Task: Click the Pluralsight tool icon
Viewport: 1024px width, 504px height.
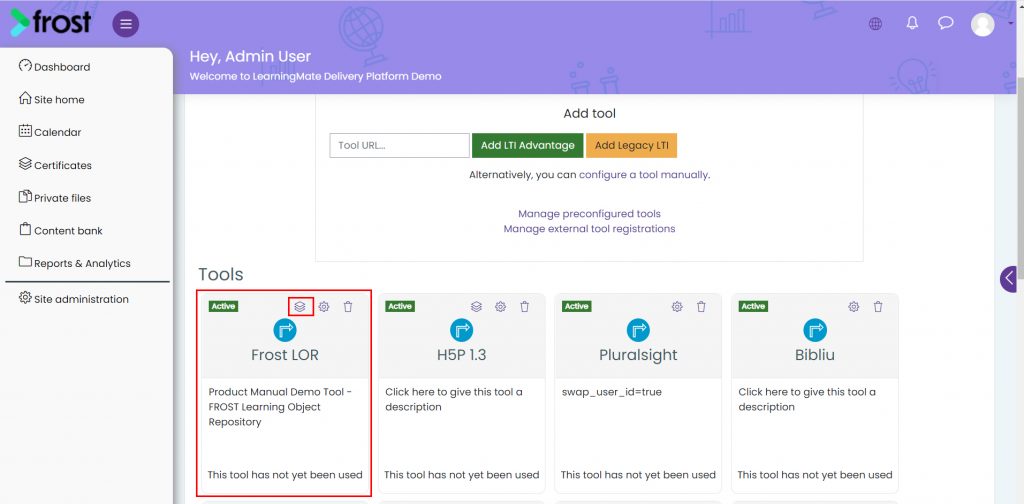Action: 638,330
